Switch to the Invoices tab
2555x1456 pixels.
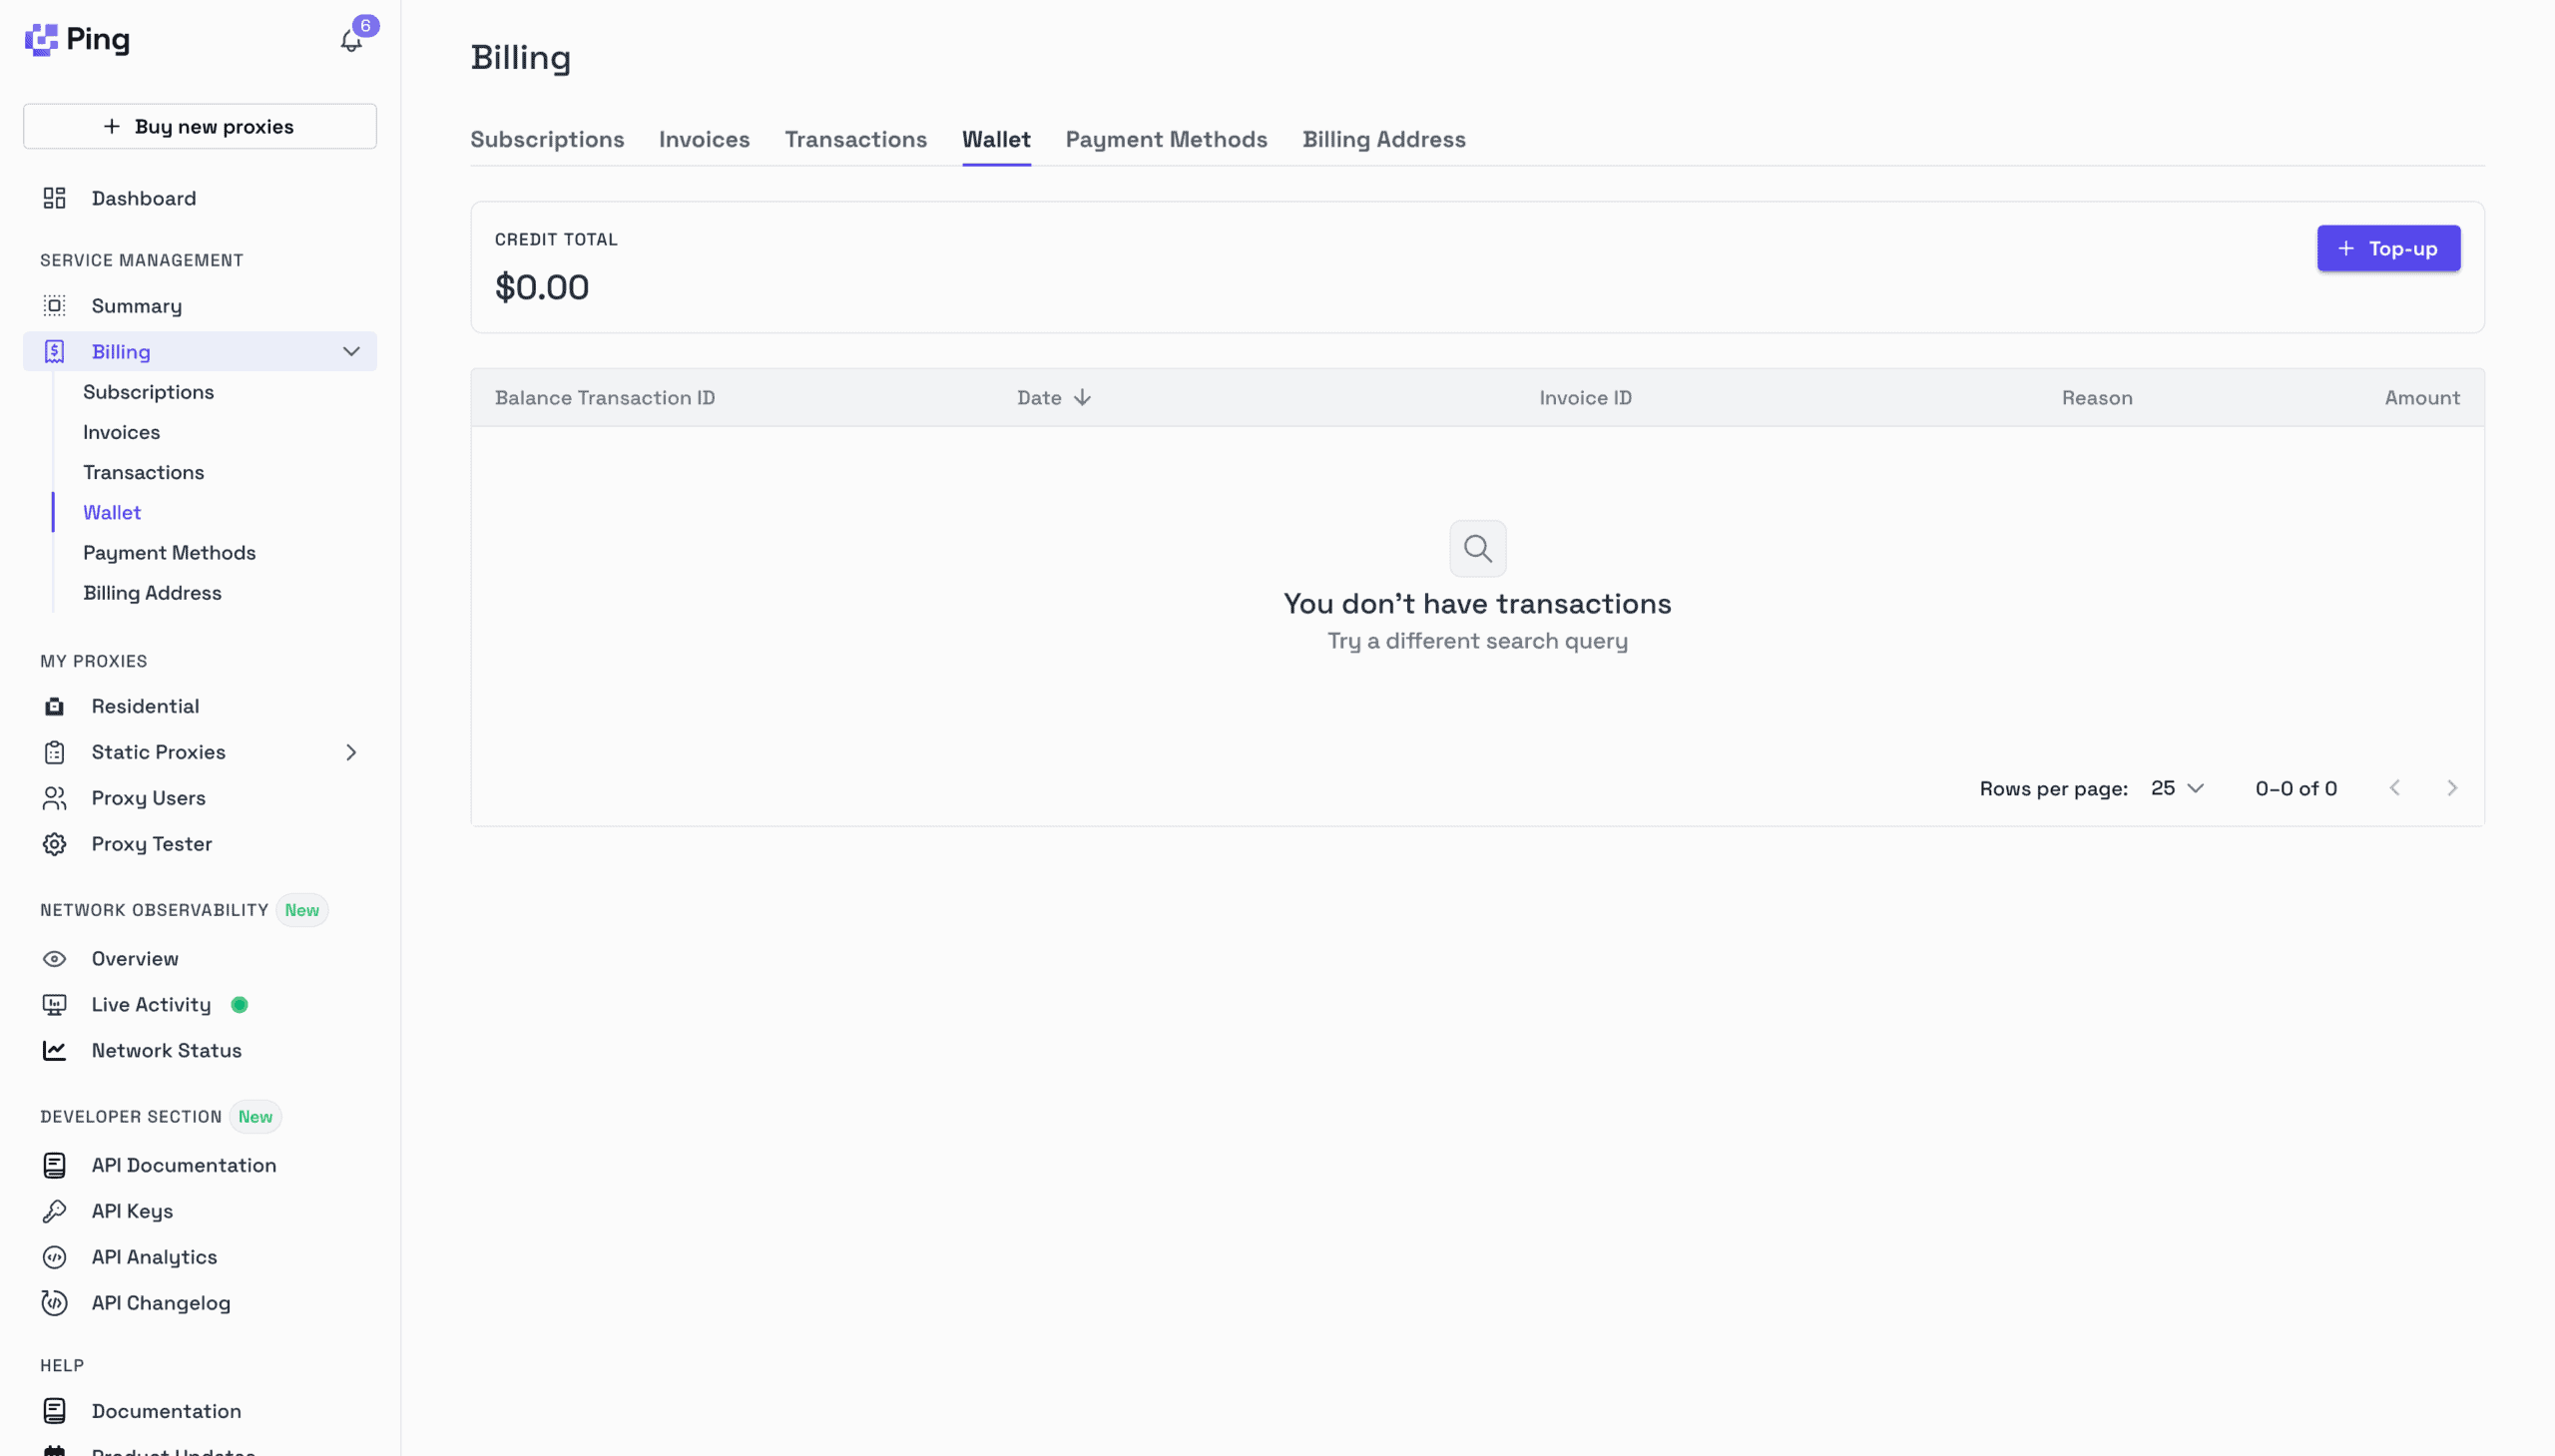pyautogui.click(x=704, y=140)
